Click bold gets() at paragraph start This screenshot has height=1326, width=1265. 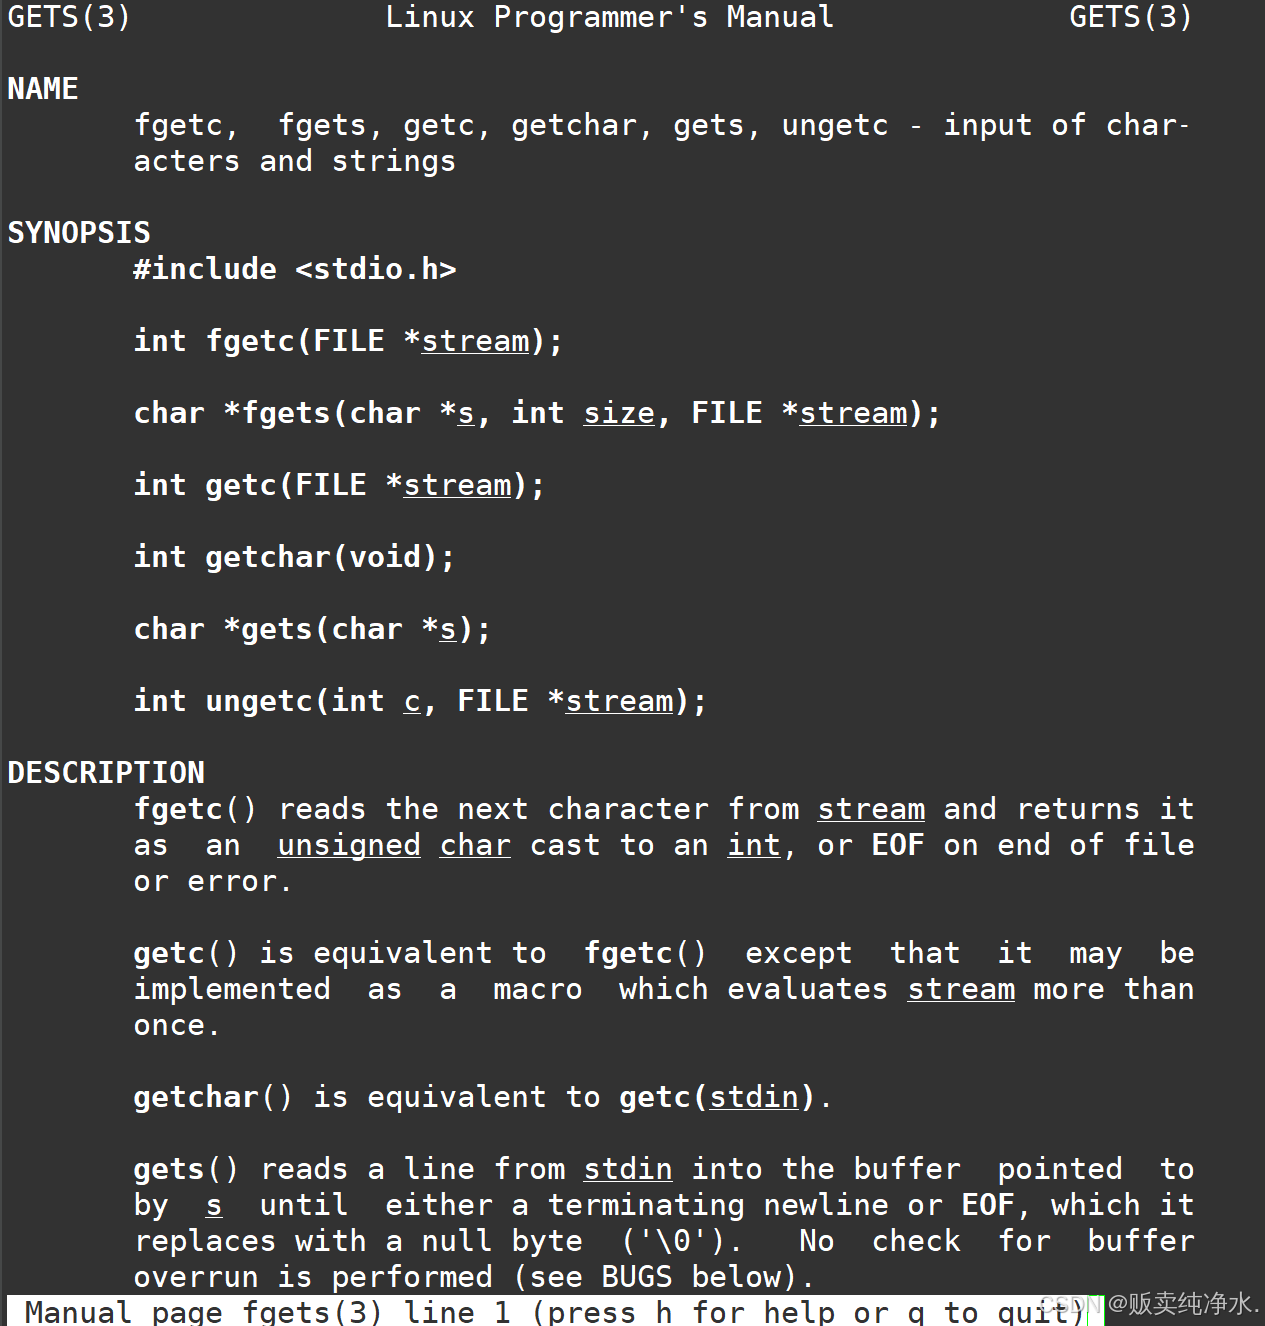pyautogui.click(x=187, y=1169)
